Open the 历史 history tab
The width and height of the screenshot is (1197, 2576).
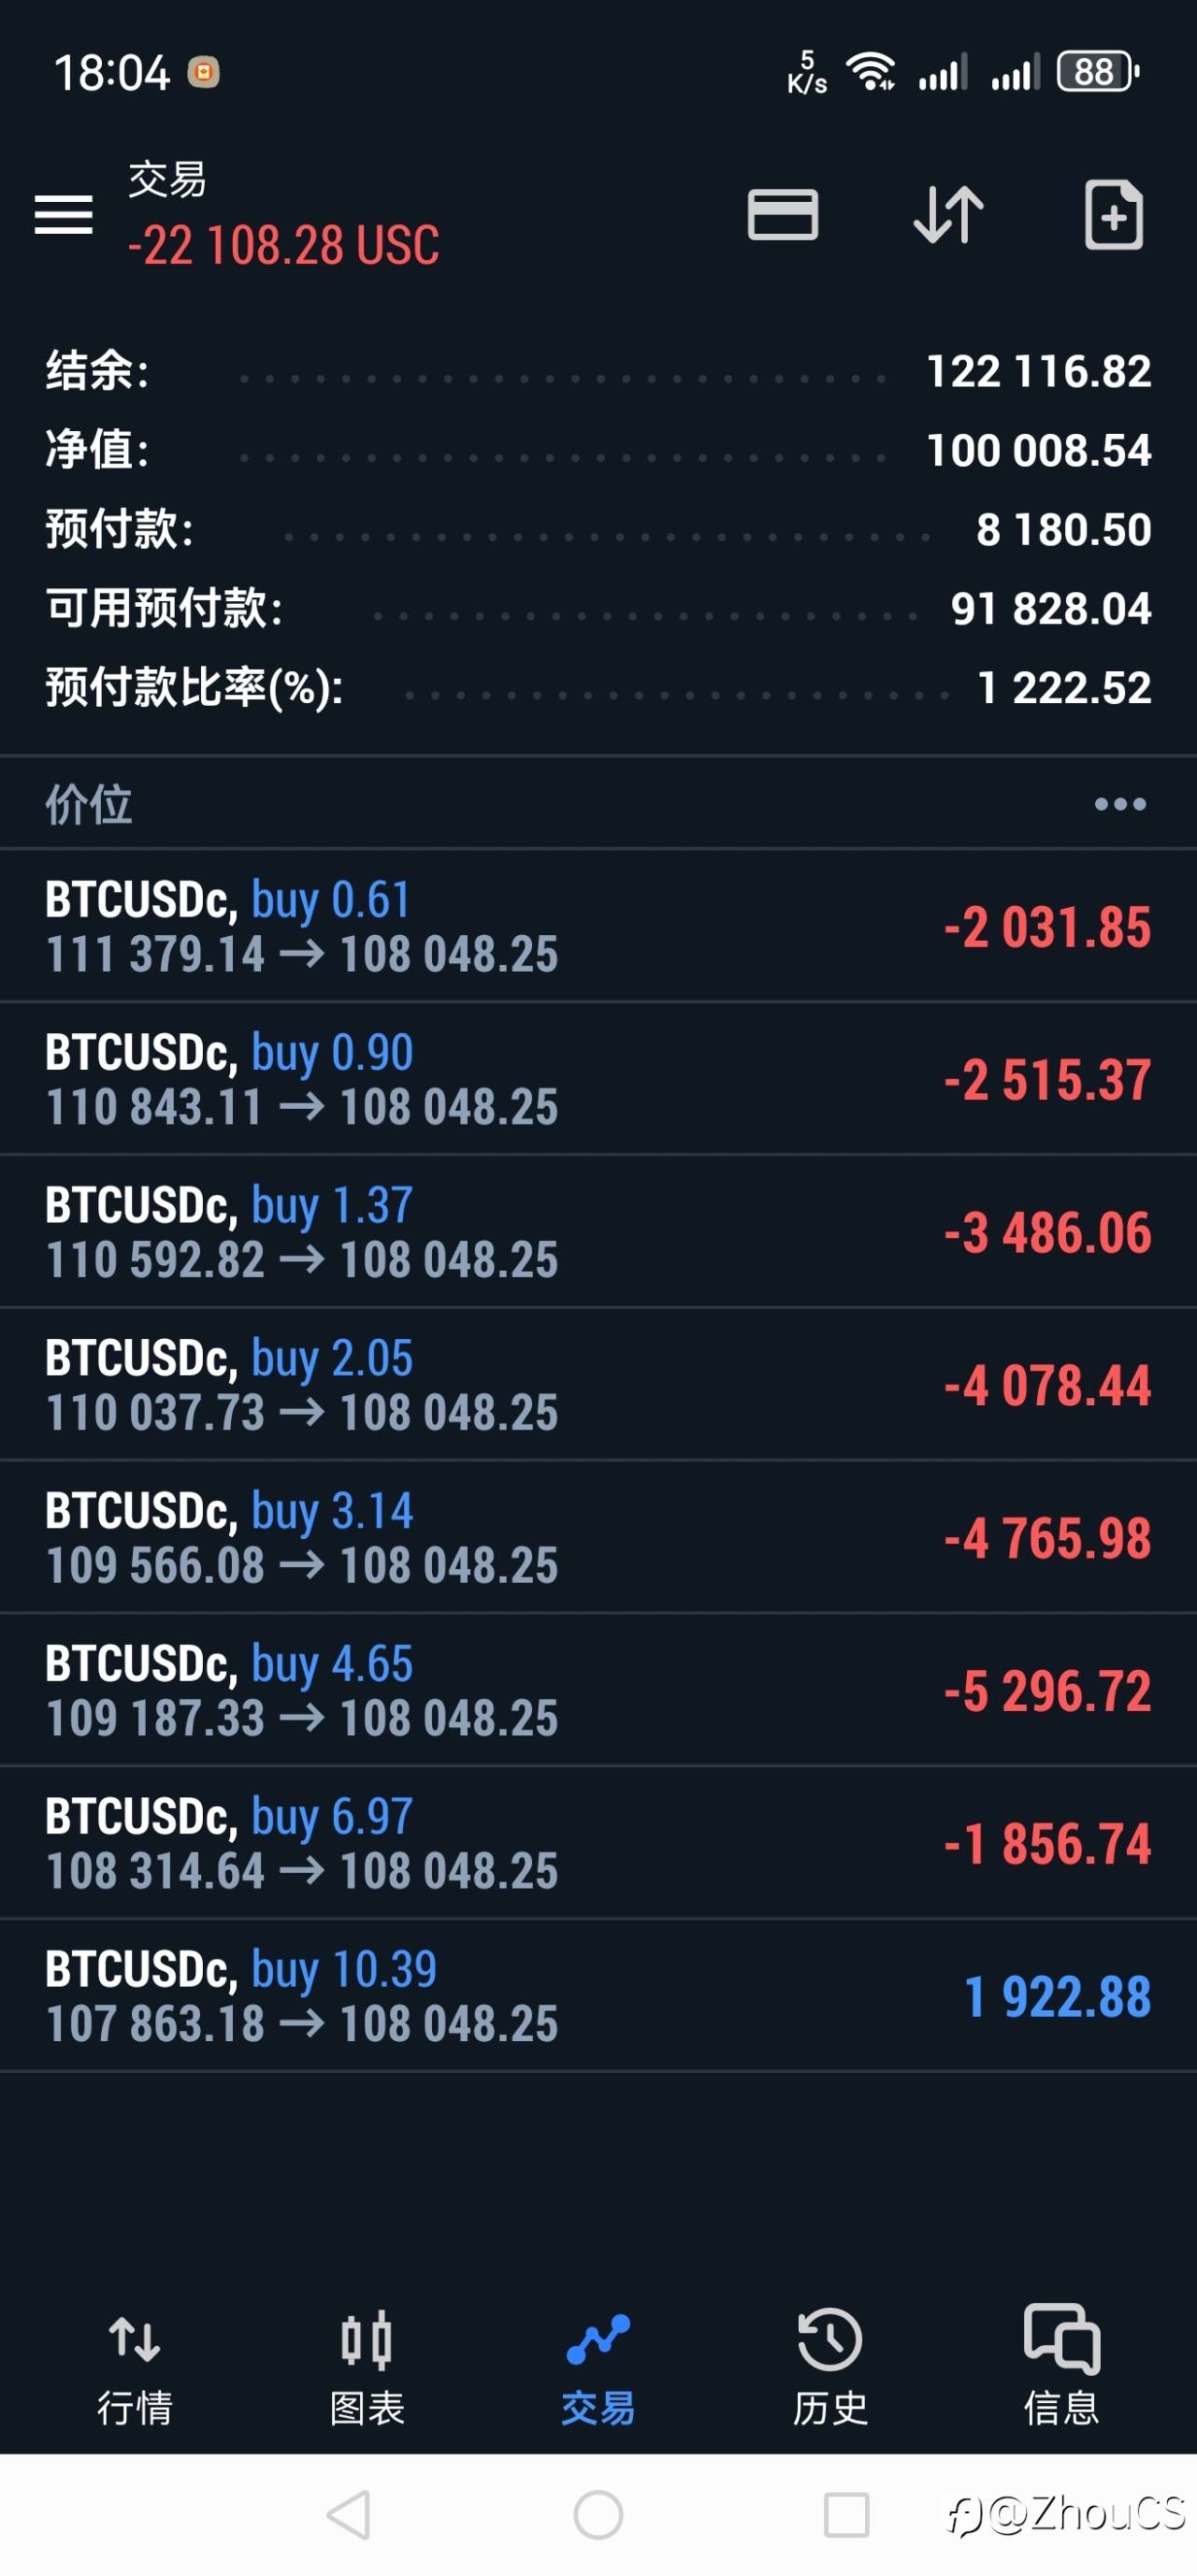(830, 2366)
